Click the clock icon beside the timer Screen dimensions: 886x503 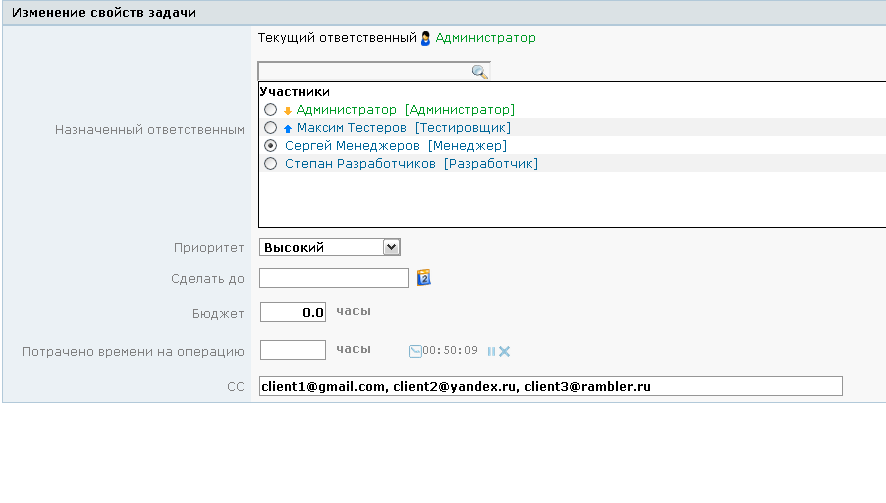pyautogui.click(x=415, y=351)
